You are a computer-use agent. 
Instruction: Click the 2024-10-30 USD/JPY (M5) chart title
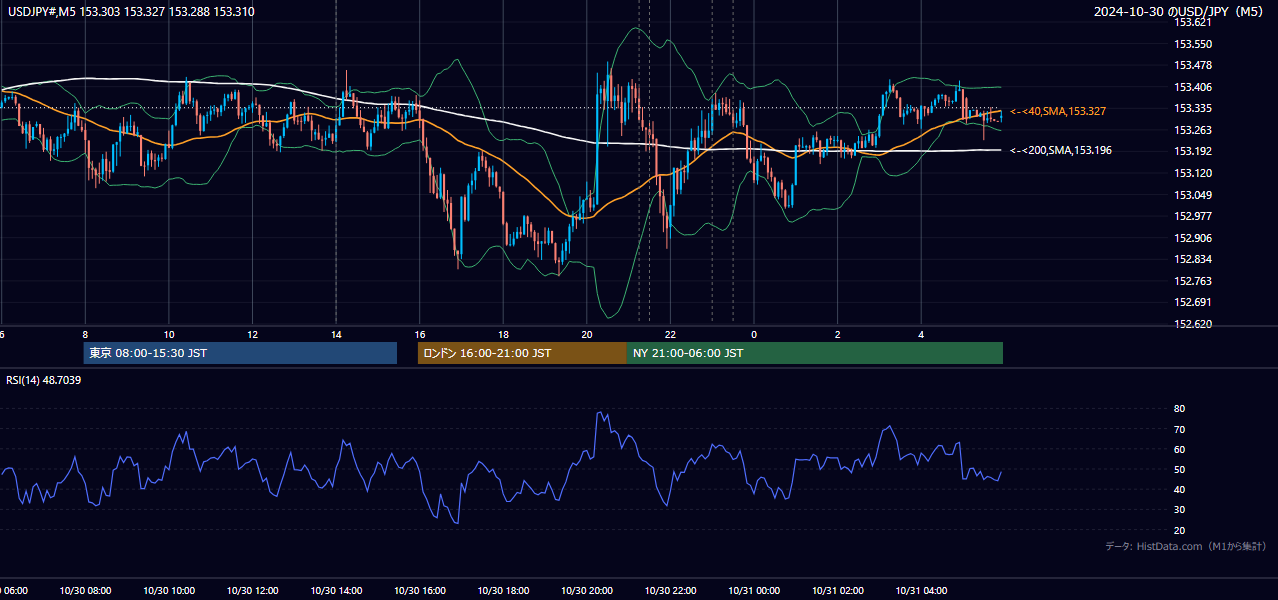1178,12
